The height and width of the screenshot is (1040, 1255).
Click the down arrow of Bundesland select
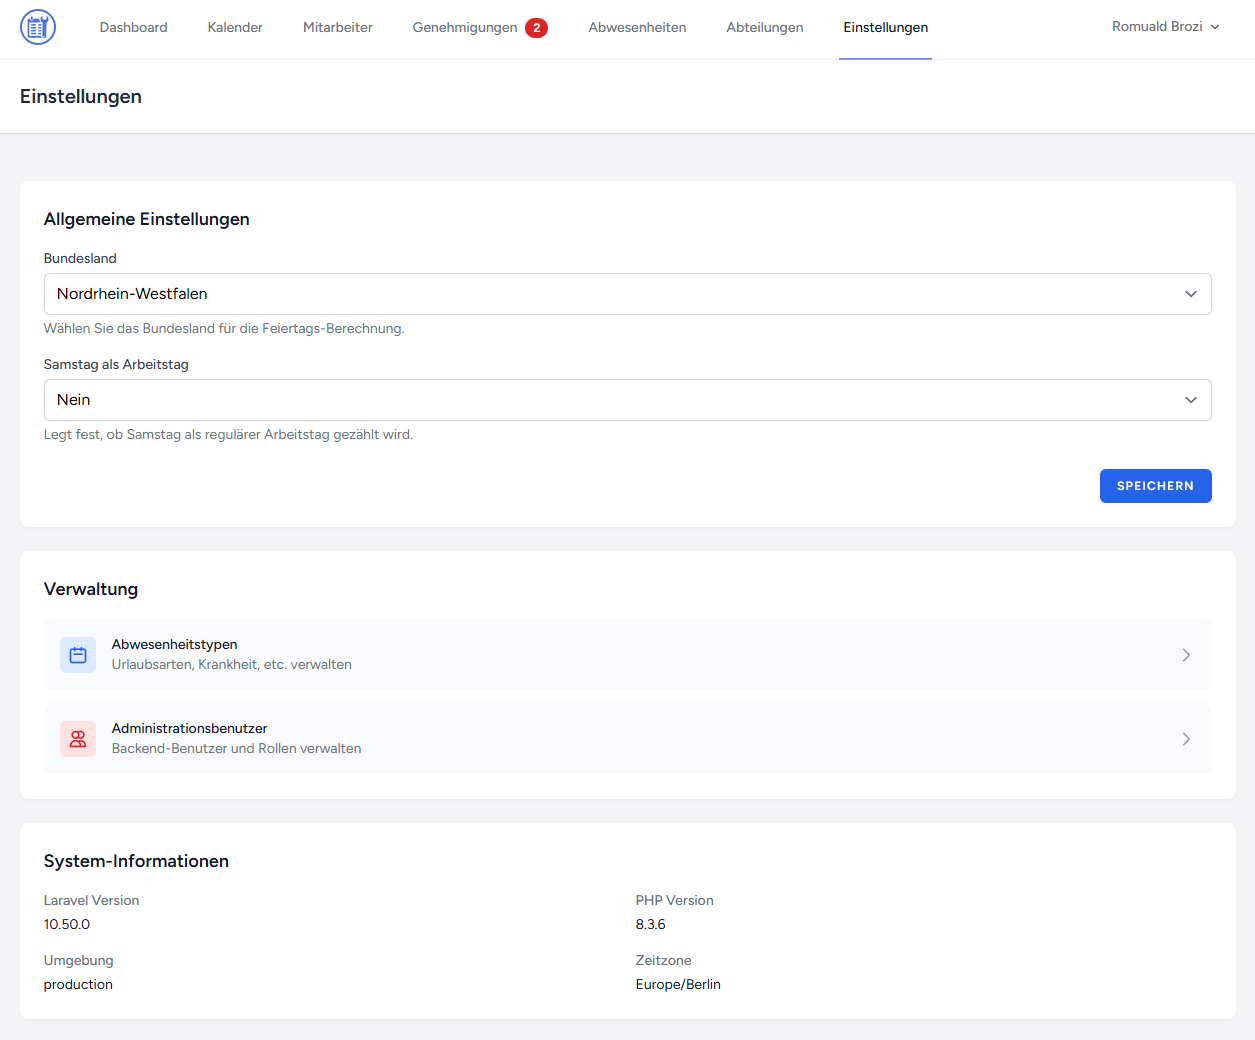1190,294
